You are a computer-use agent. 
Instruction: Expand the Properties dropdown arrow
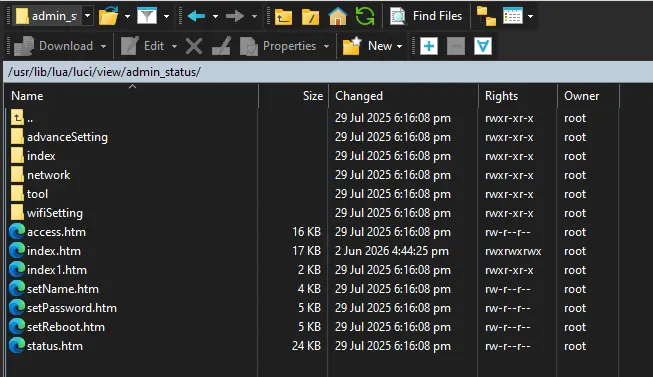pyautogui.click(x=326, y=46)
